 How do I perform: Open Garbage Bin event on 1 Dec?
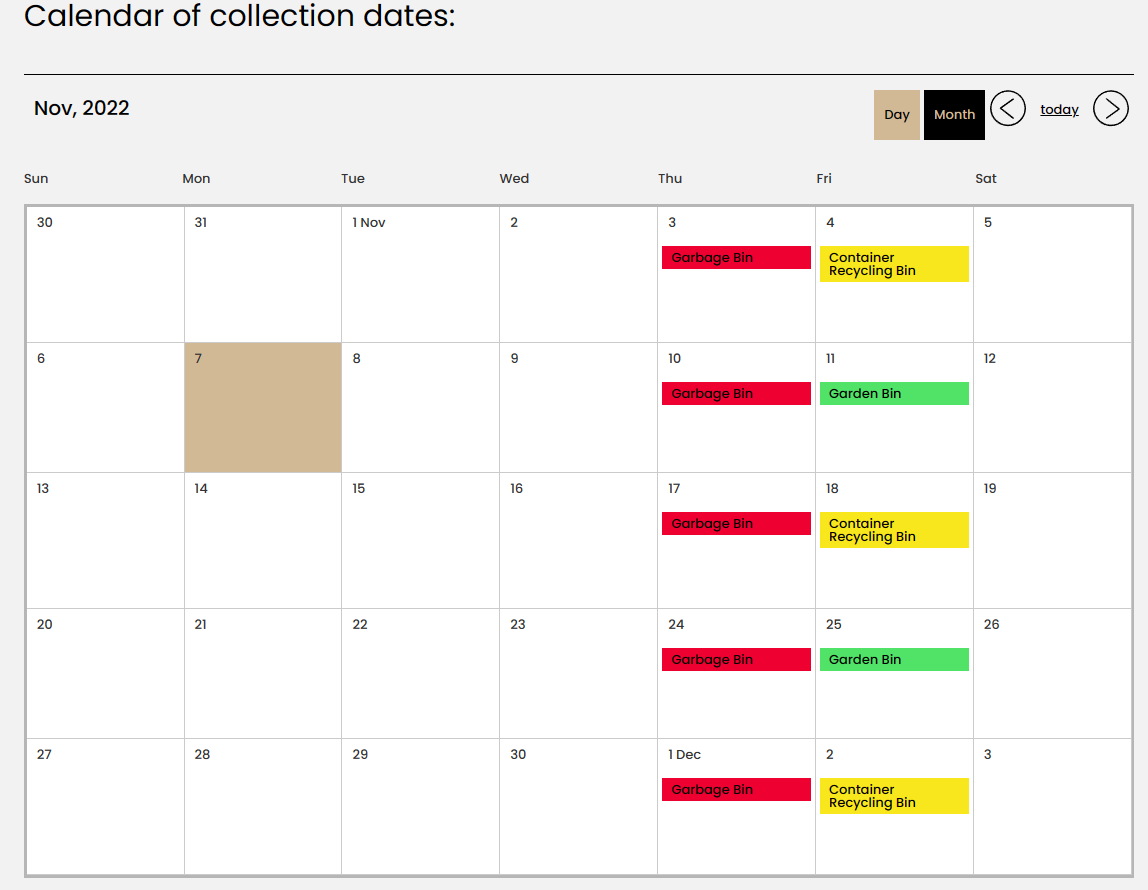pos(736,790)
